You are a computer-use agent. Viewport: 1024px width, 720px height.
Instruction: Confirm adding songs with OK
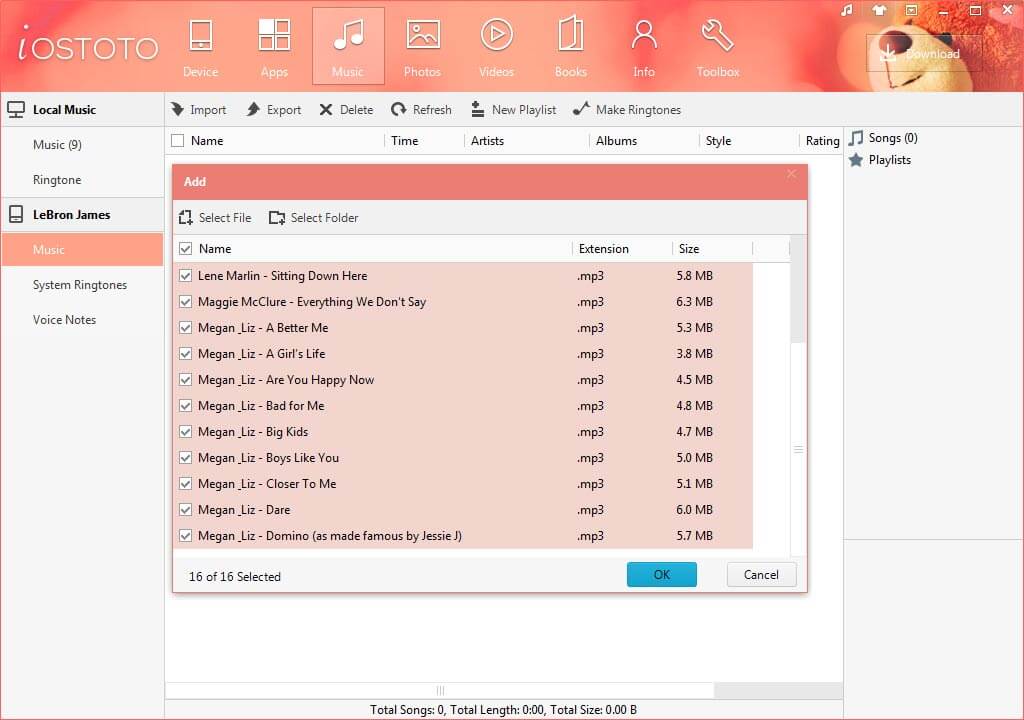[662, 574]
